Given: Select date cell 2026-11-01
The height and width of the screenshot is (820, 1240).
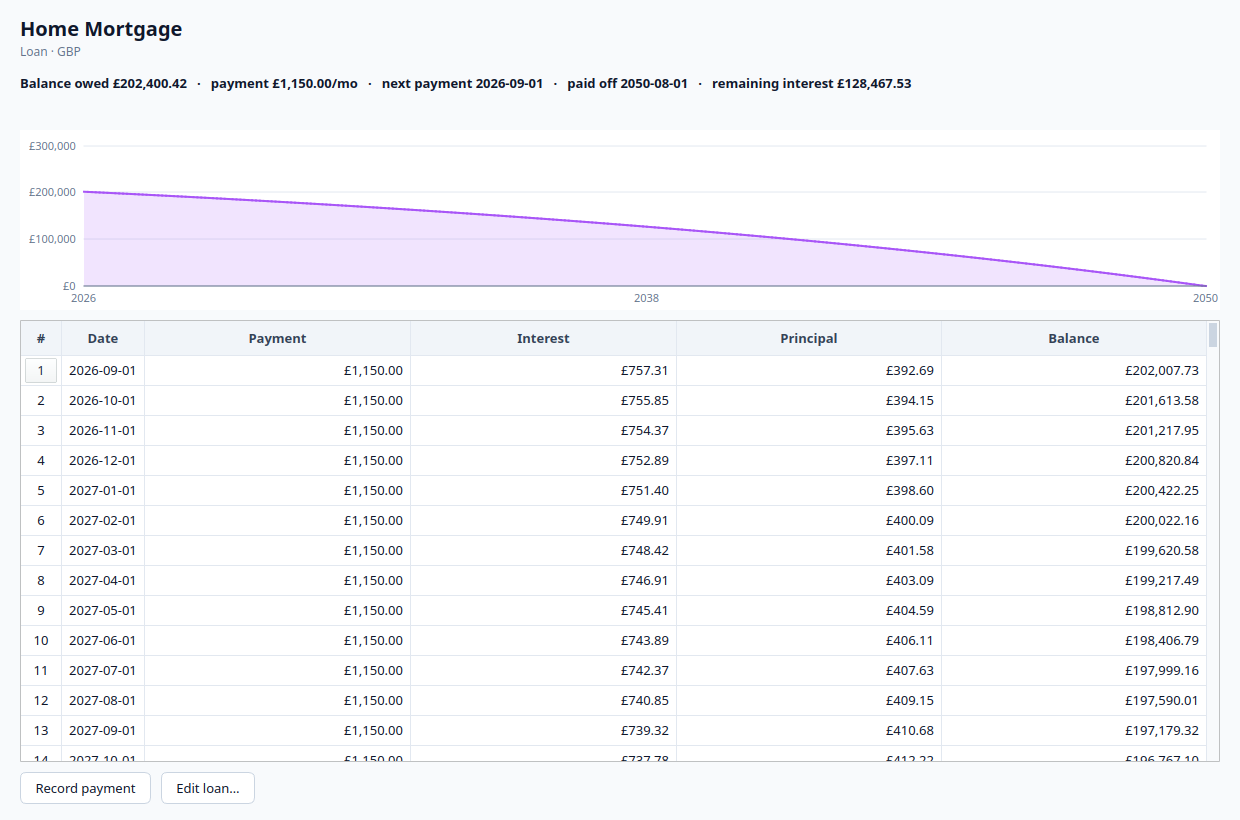Looking at the screenshot, I should click(103, 431).
